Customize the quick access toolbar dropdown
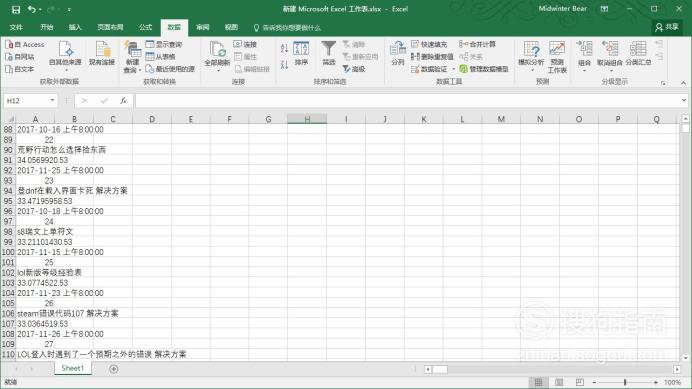This screenshot has height=389, width=692. pyautogui.click(x=69, y=9)
